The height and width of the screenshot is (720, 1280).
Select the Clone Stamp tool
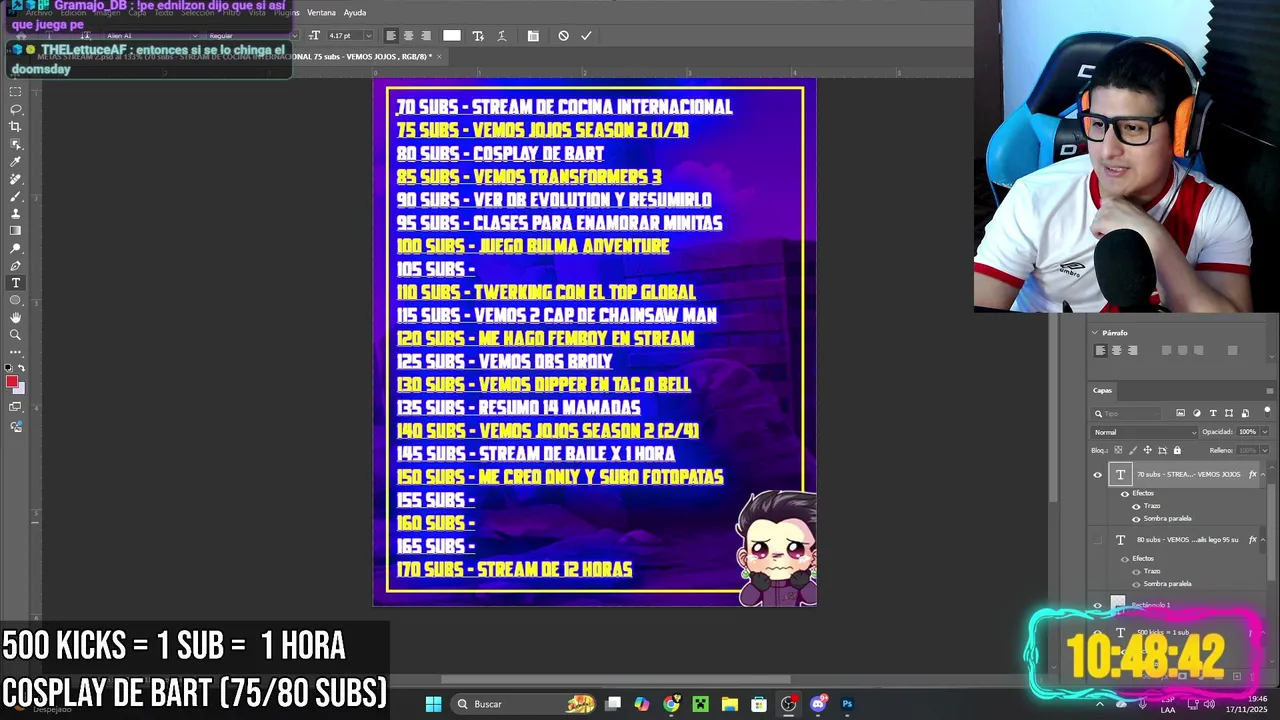(x=15, y=214)
